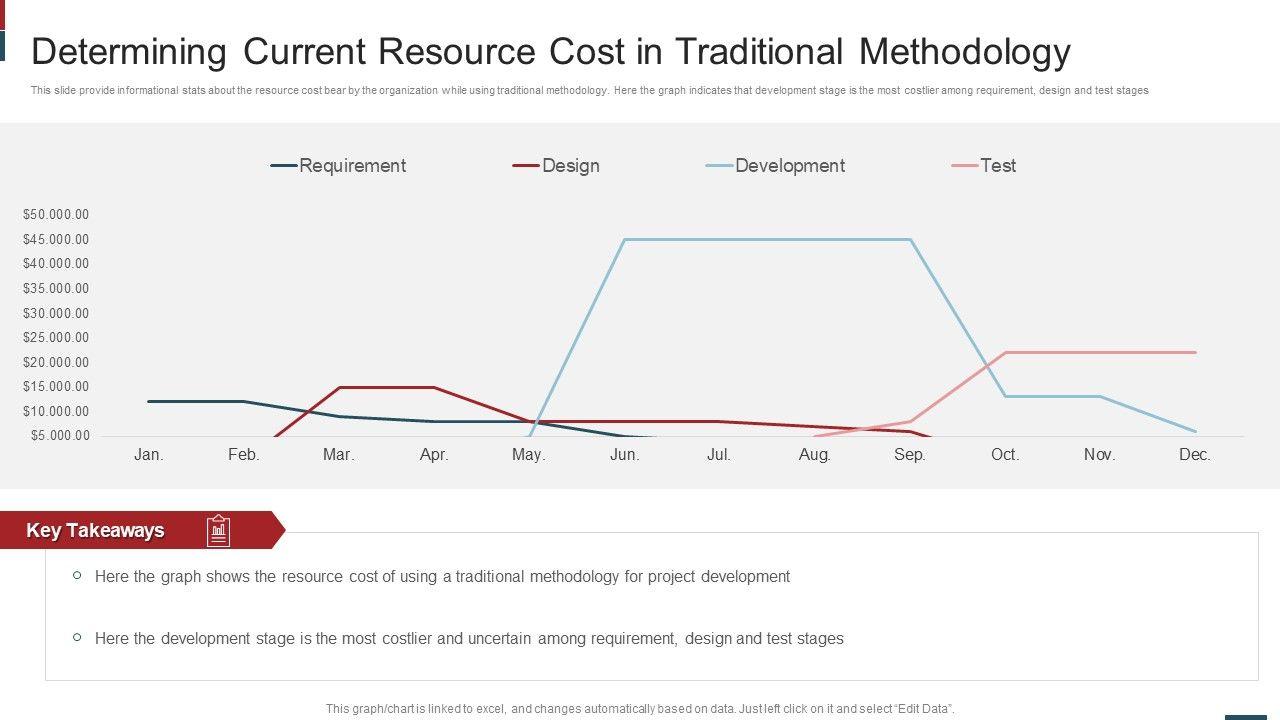Viewport: 1280px width, 720px height.
Task: Click the Key Takeaways clipboard icon
Action: point(218,531)
